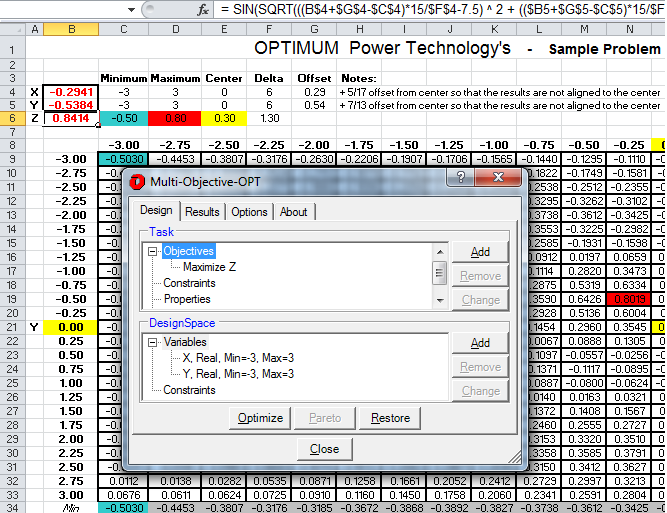Close the Multi-Objective-OPT dialog with X
The image size is (667, 513).
[498, 177]
